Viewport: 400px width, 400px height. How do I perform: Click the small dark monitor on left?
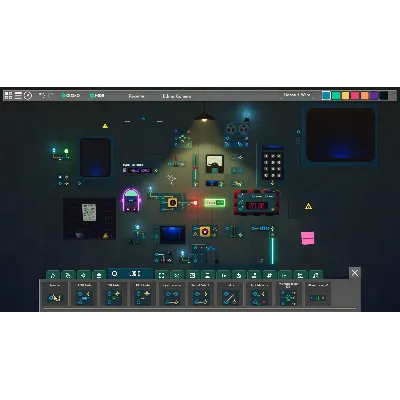pos(96,157)
